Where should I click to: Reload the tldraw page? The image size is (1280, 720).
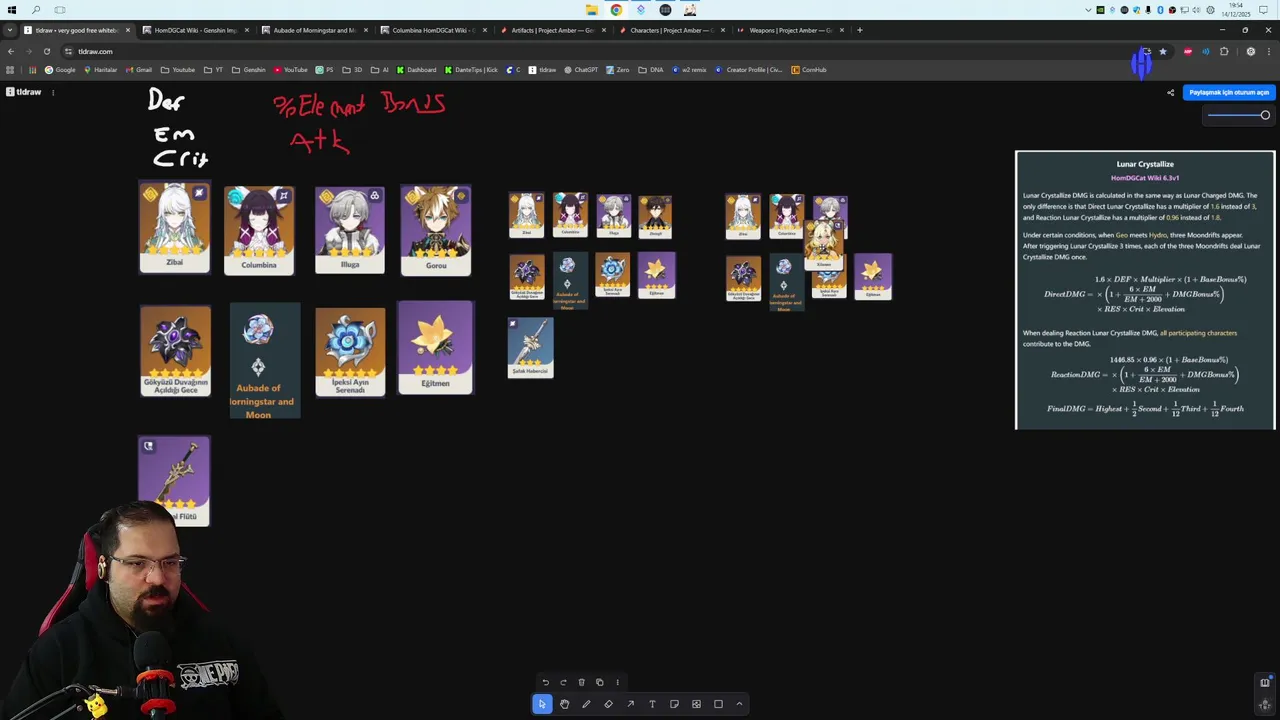[46, 51]
